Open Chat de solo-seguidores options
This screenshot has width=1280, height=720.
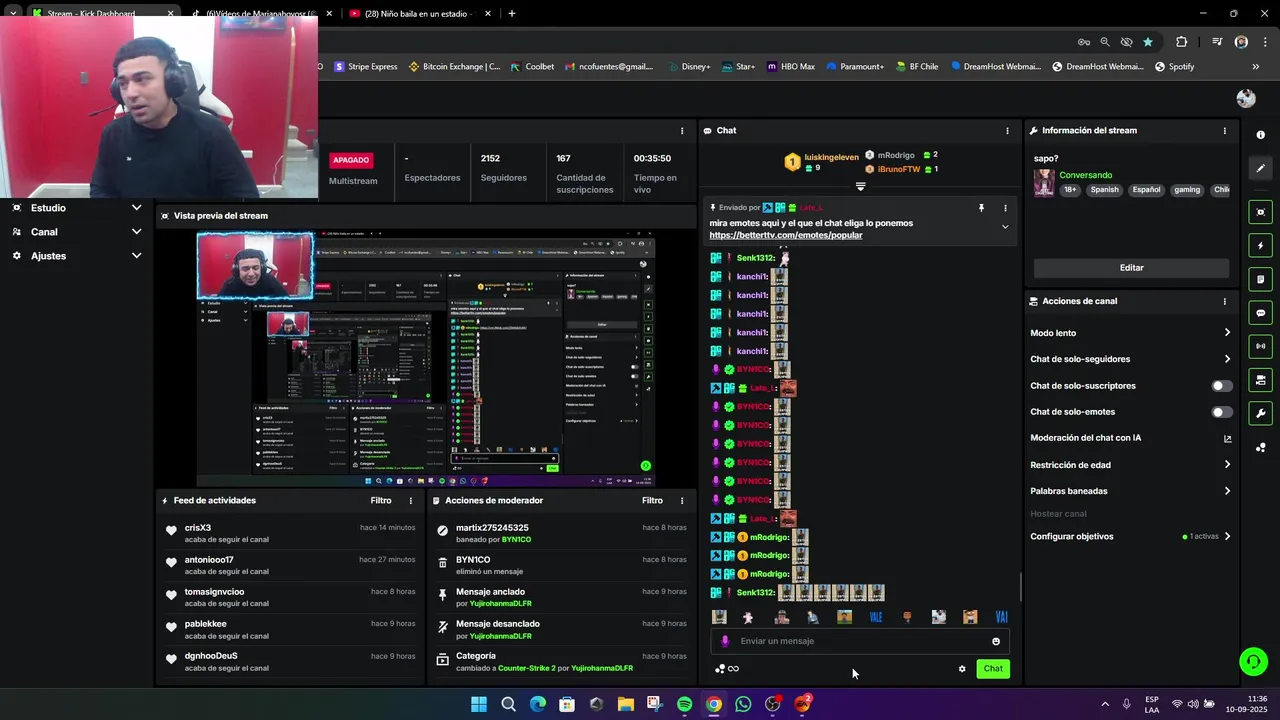point(1130,359)
